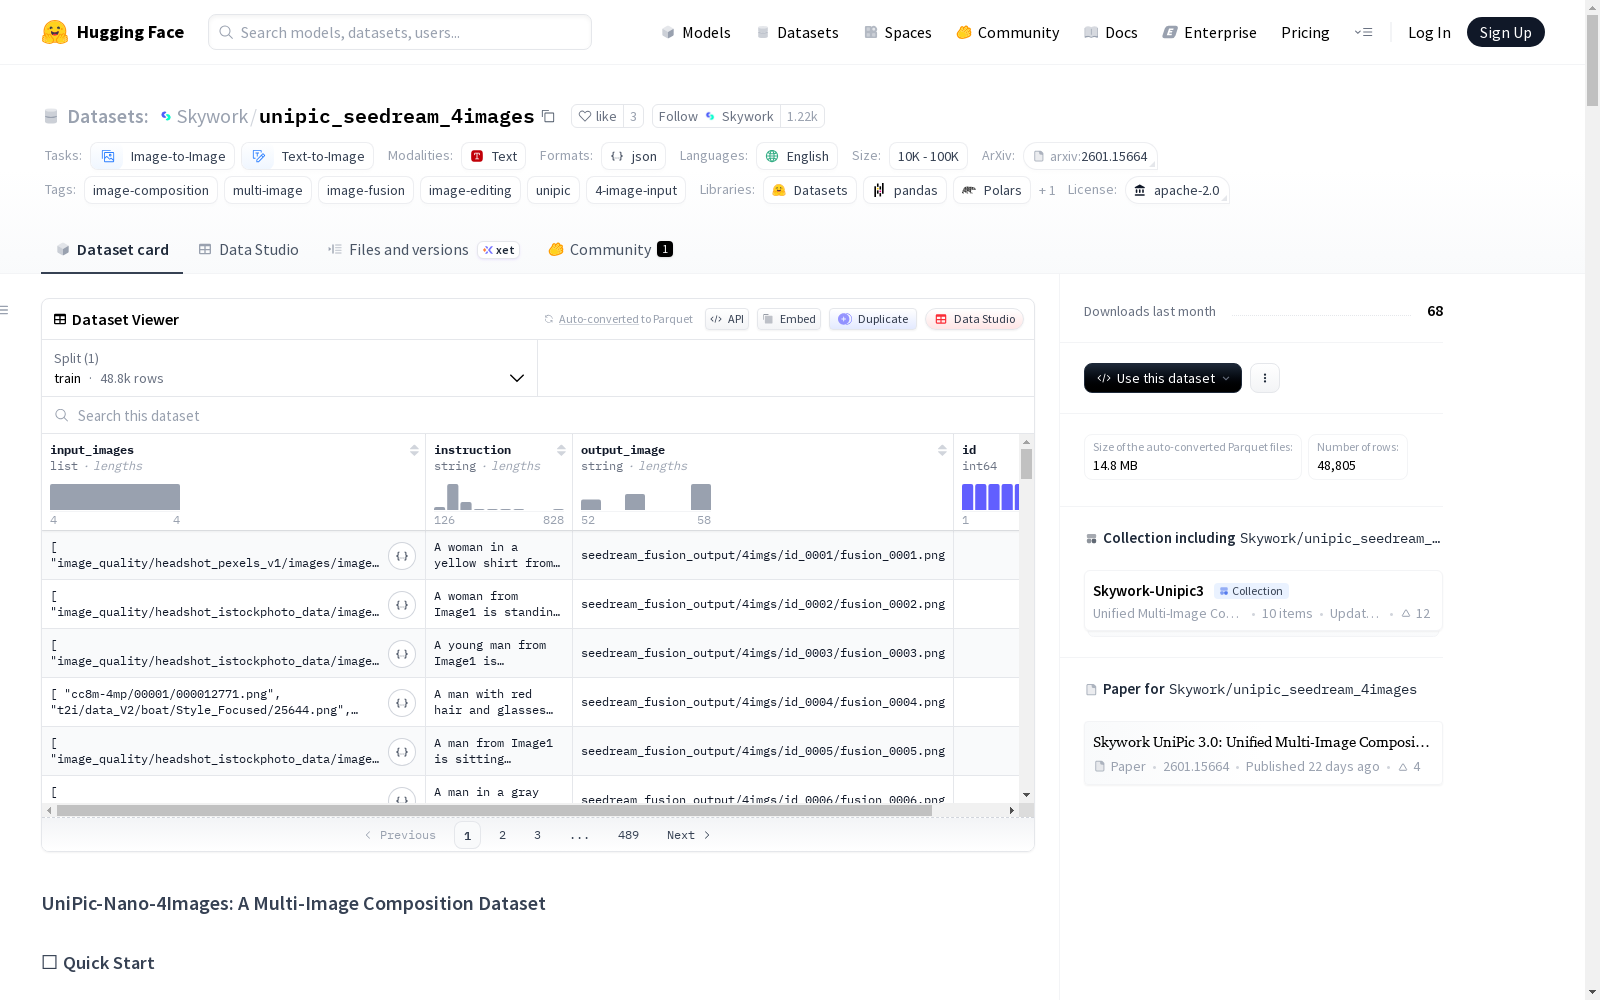
Task: Click the Embed button
Action: pos(789,319)
